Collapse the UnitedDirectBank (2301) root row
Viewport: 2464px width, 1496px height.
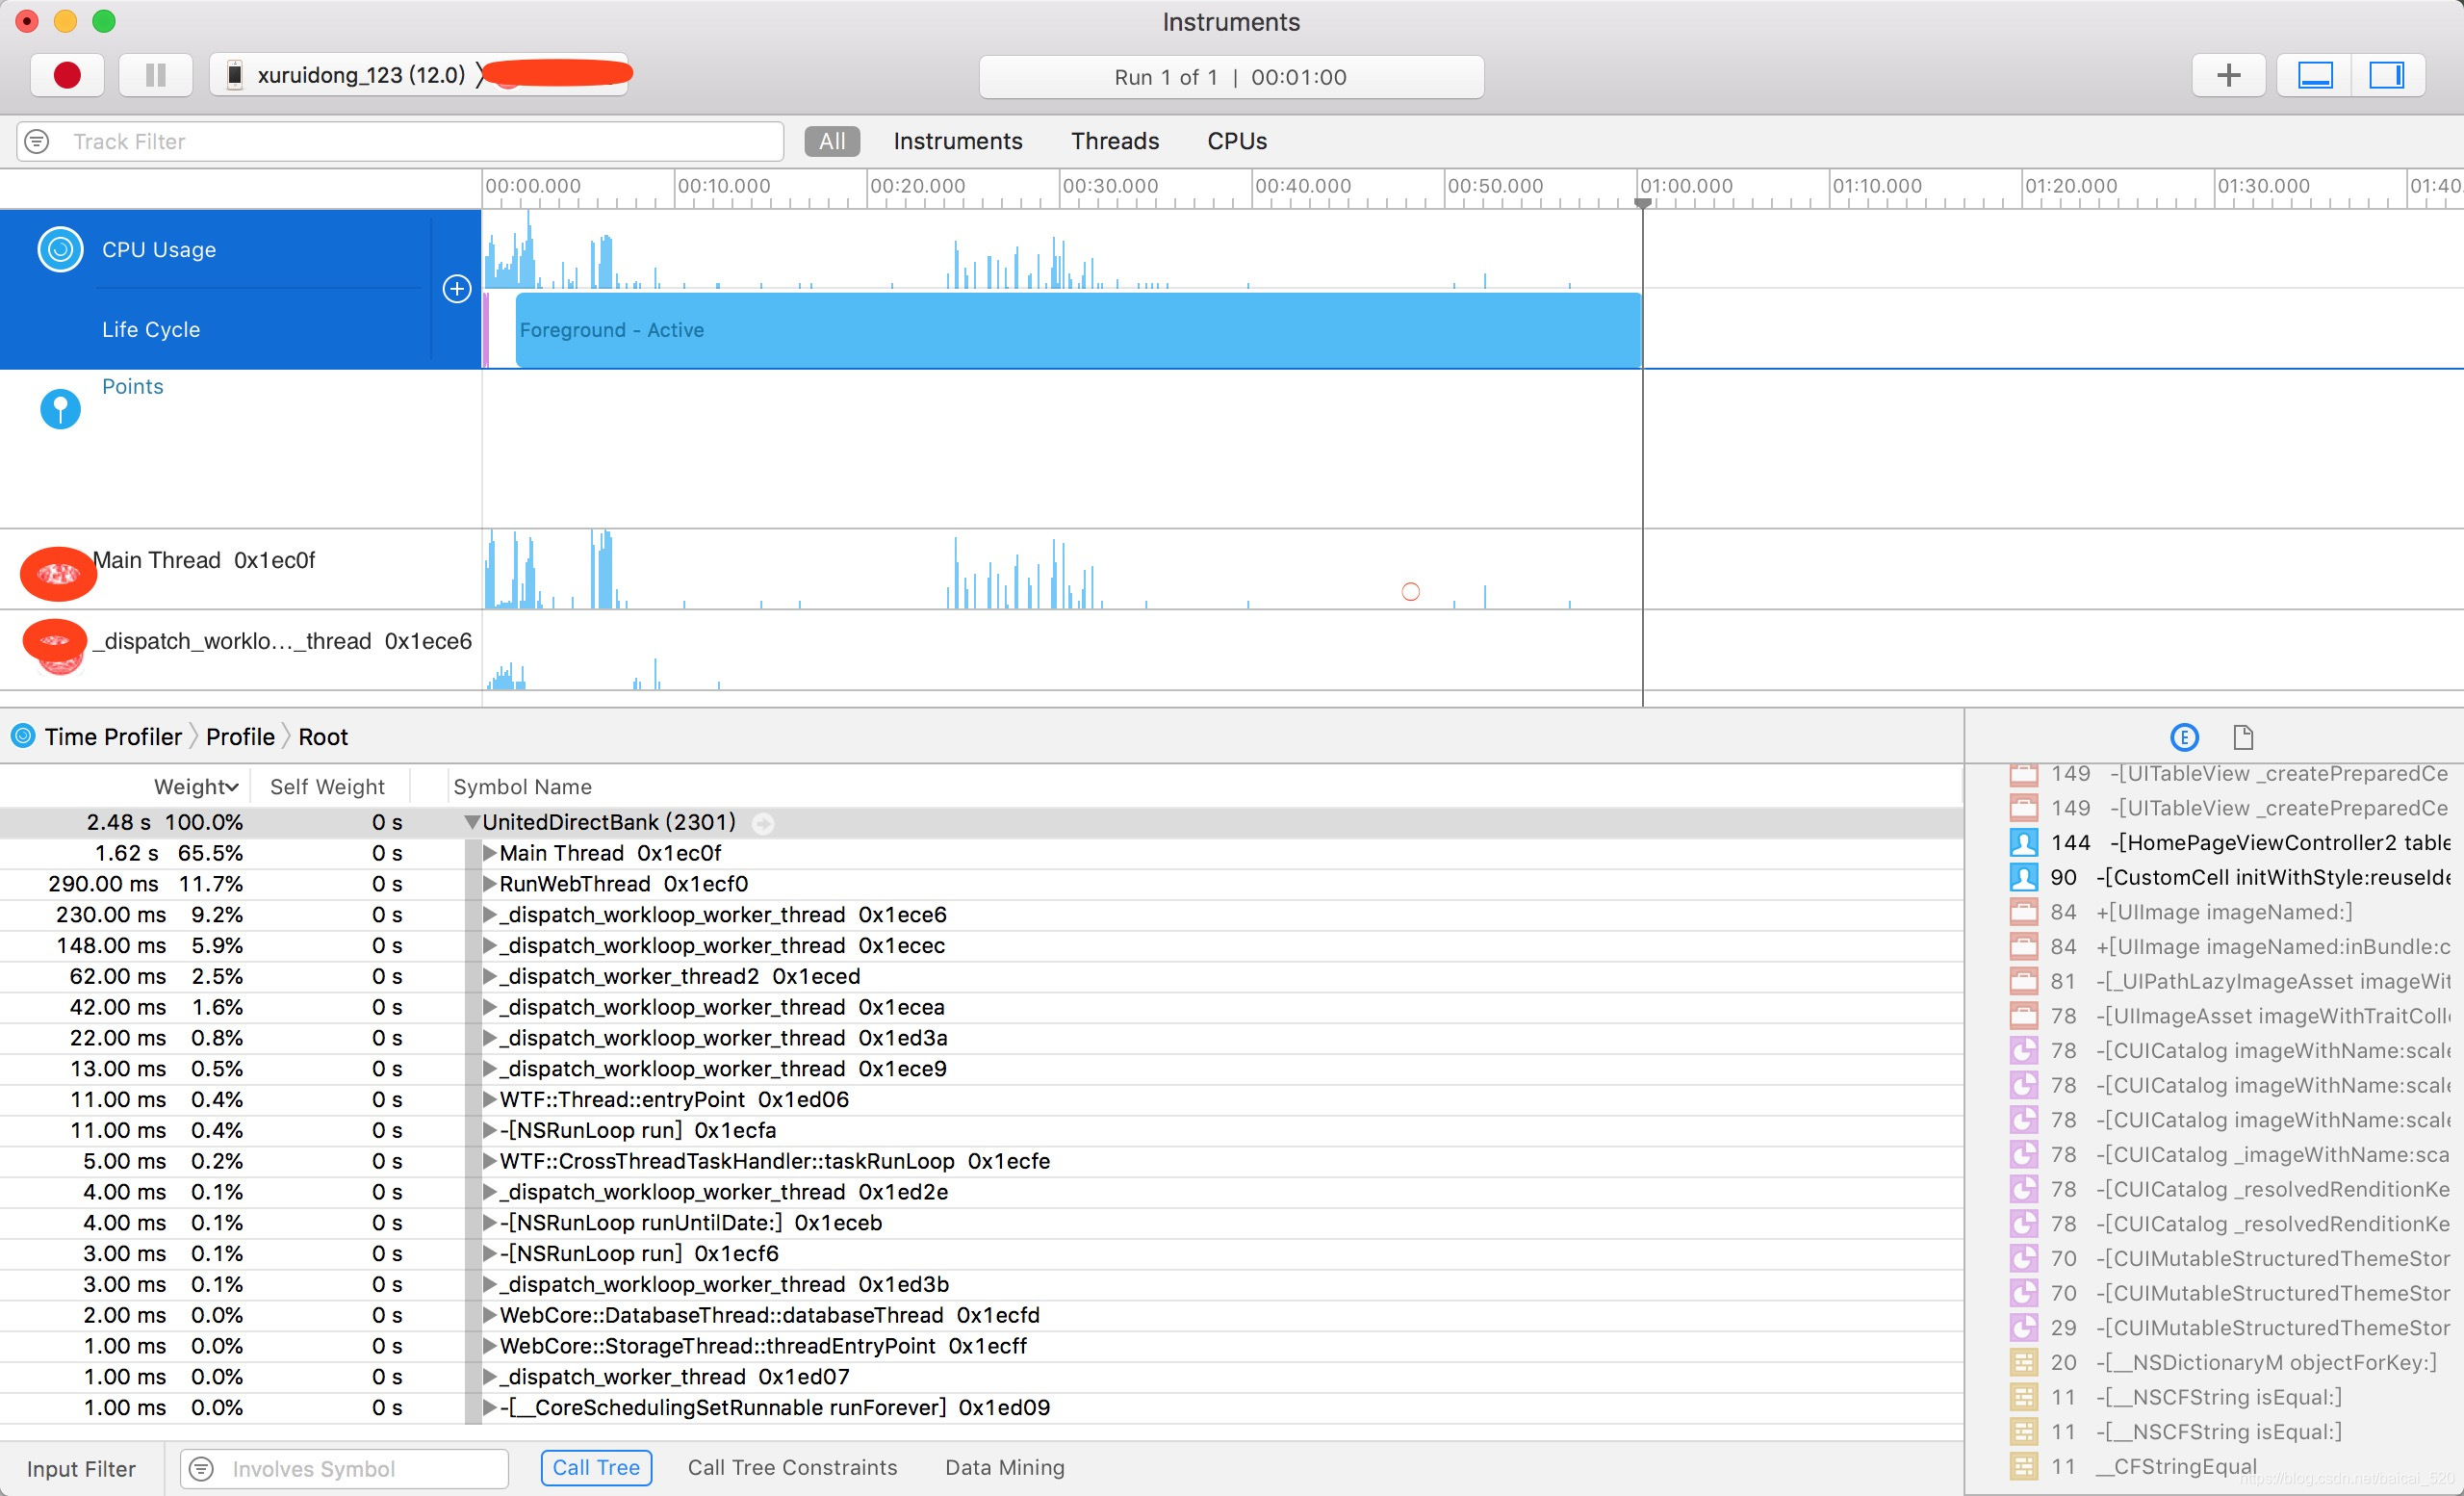(472, 823)
